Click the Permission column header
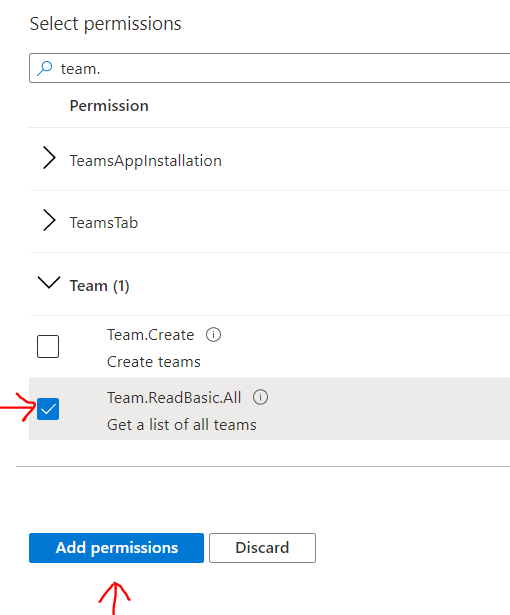Screen dimensions: 510x615 point(109,106)
